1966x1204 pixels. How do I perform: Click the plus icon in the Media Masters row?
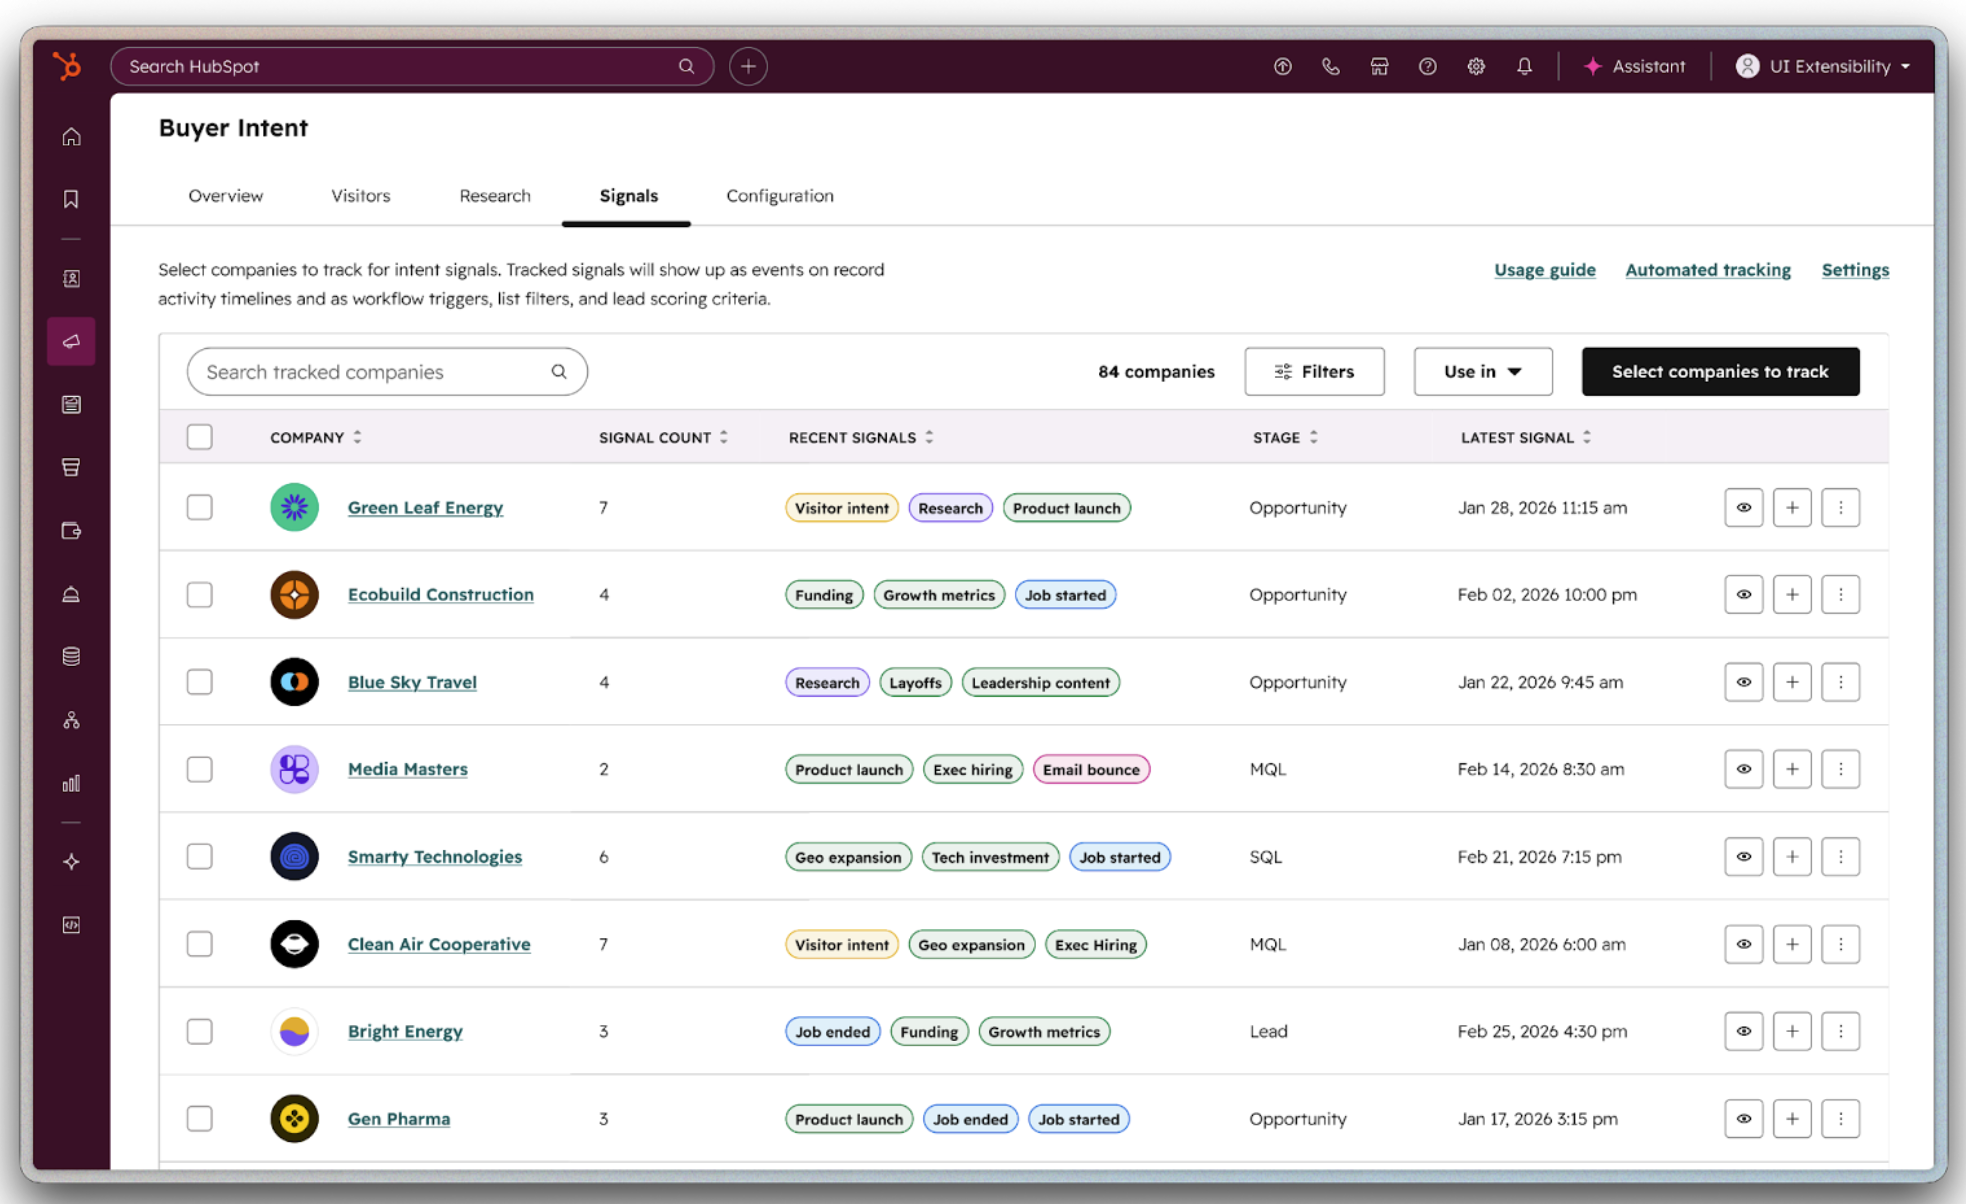click(x=1791, y=769)
